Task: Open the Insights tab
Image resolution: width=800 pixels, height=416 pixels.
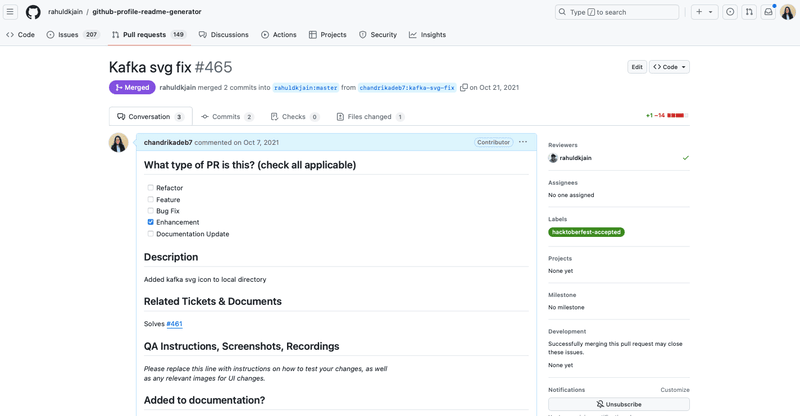Action: click(x=428, y=35)
